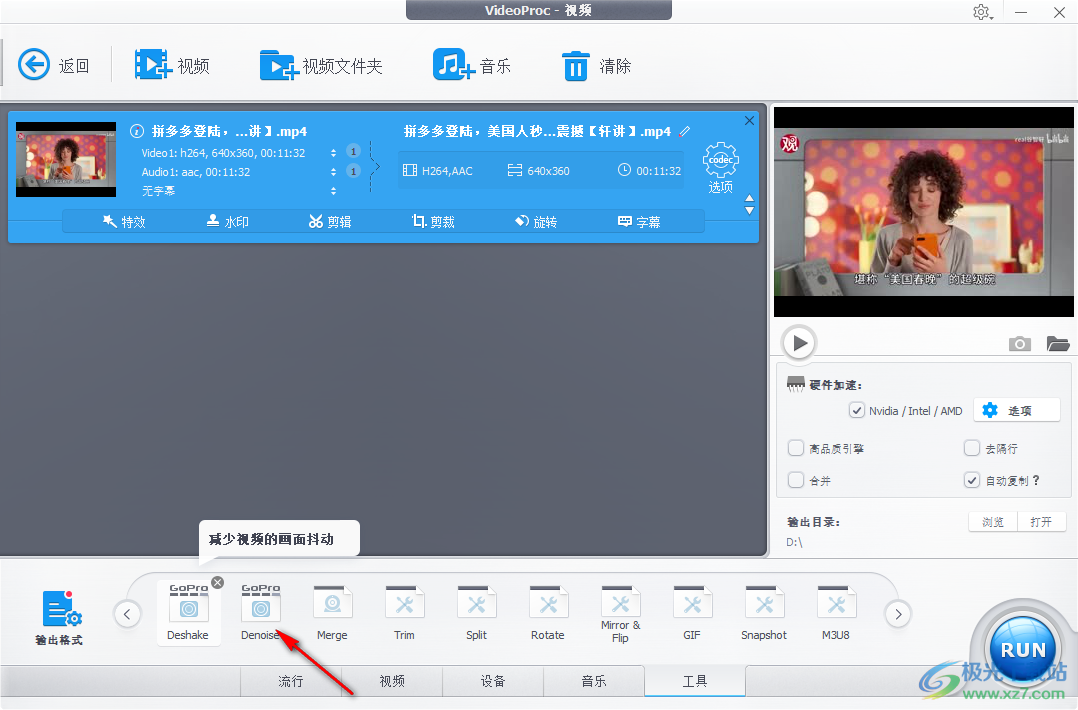Click 浏览 to browse output directory
This screenshot has width=1078, height=710.
[991, 521]
